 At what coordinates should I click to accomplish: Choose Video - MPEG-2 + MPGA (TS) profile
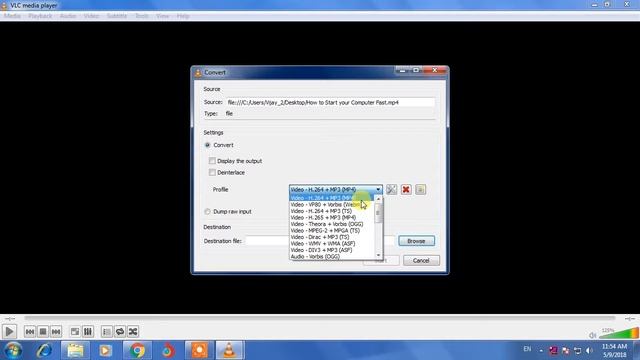(x=332, y=231)
